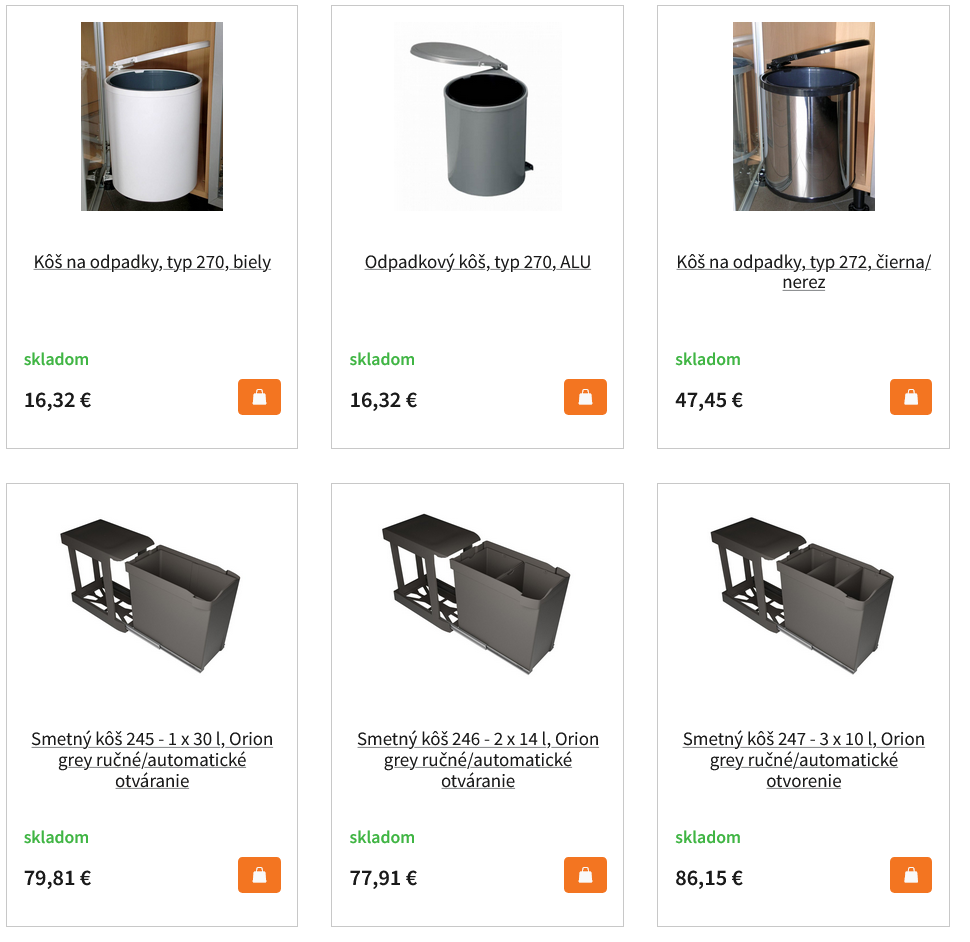Open Kôš na odpadky typ 272 link
The height and width of the screenshot is (942, 970).
[804, 272]
